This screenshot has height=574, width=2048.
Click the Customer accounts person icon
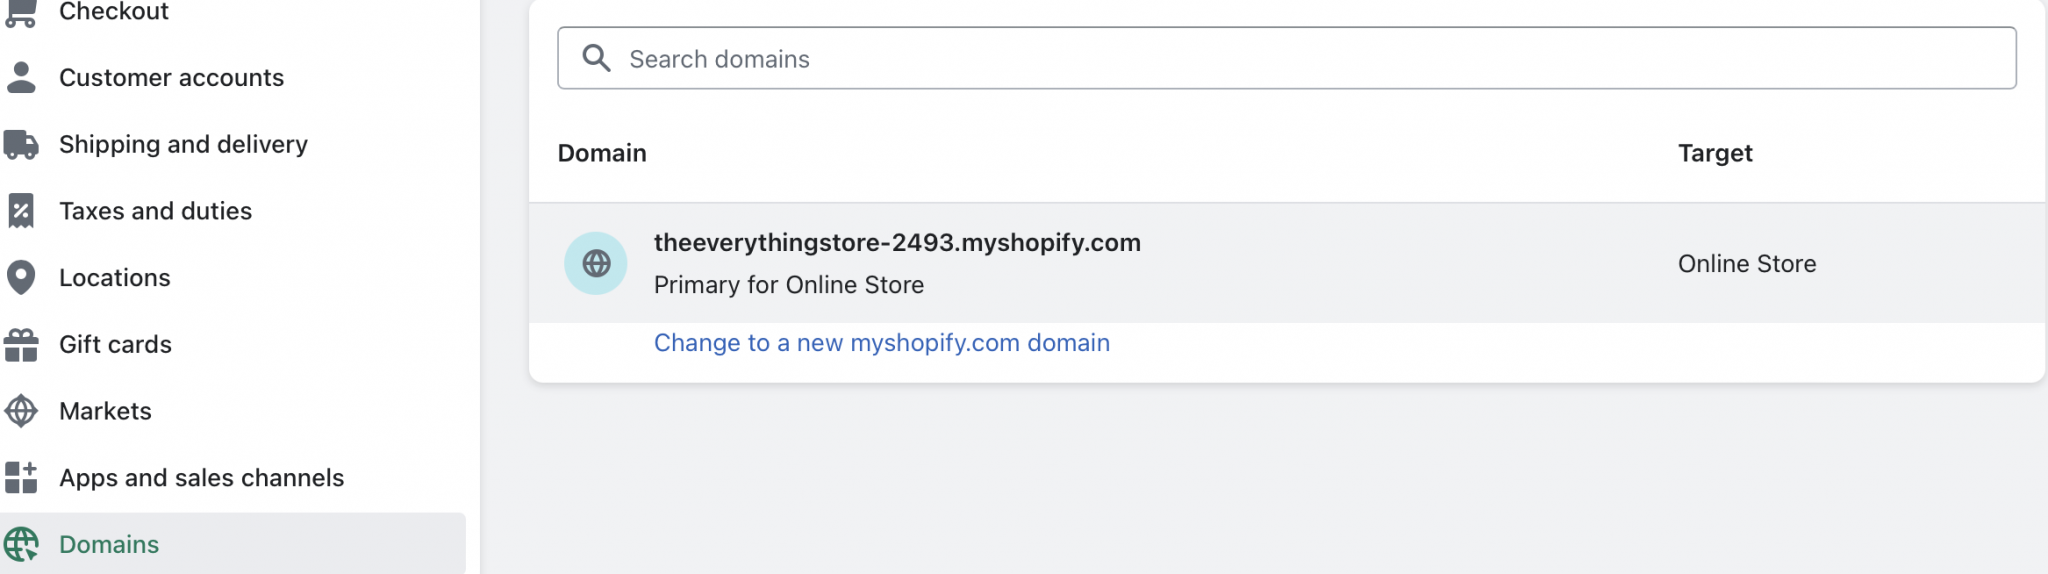tap(21, 77)
